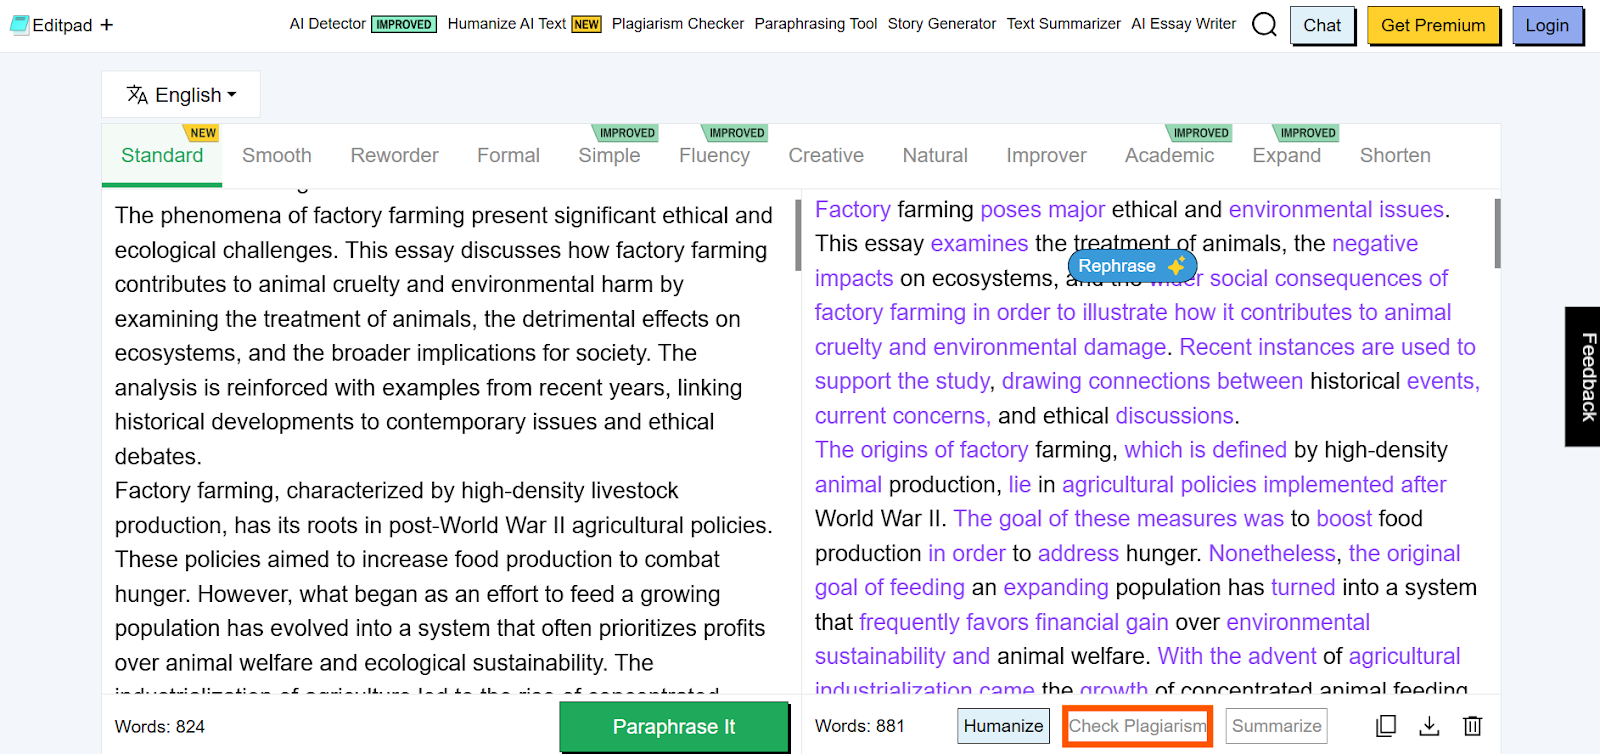Screen dimensions: 1600x754
Task: Open the Paraphrasing Tool link
Action: coord(816,24)
